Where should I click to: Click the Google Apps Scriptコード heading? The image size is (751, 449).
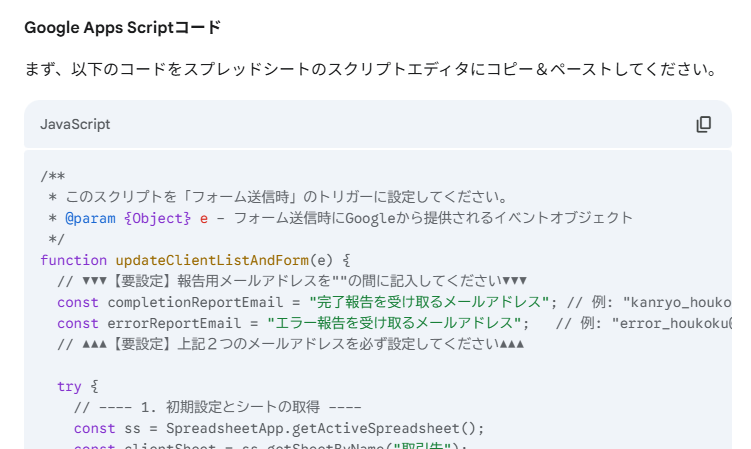point(123,27)
